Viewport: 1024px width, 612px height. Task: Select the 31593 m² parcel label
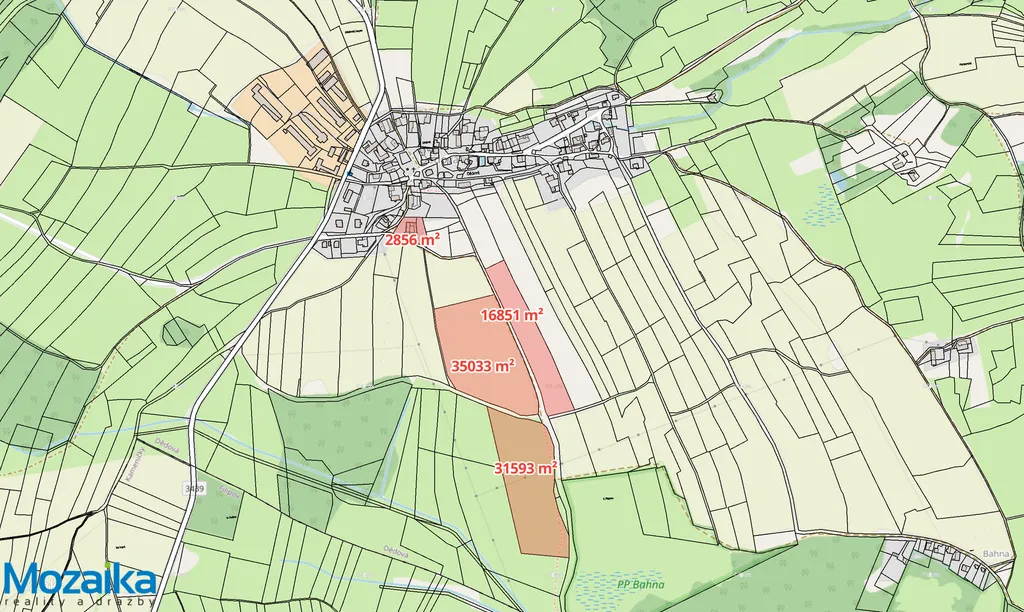(525, 467)
